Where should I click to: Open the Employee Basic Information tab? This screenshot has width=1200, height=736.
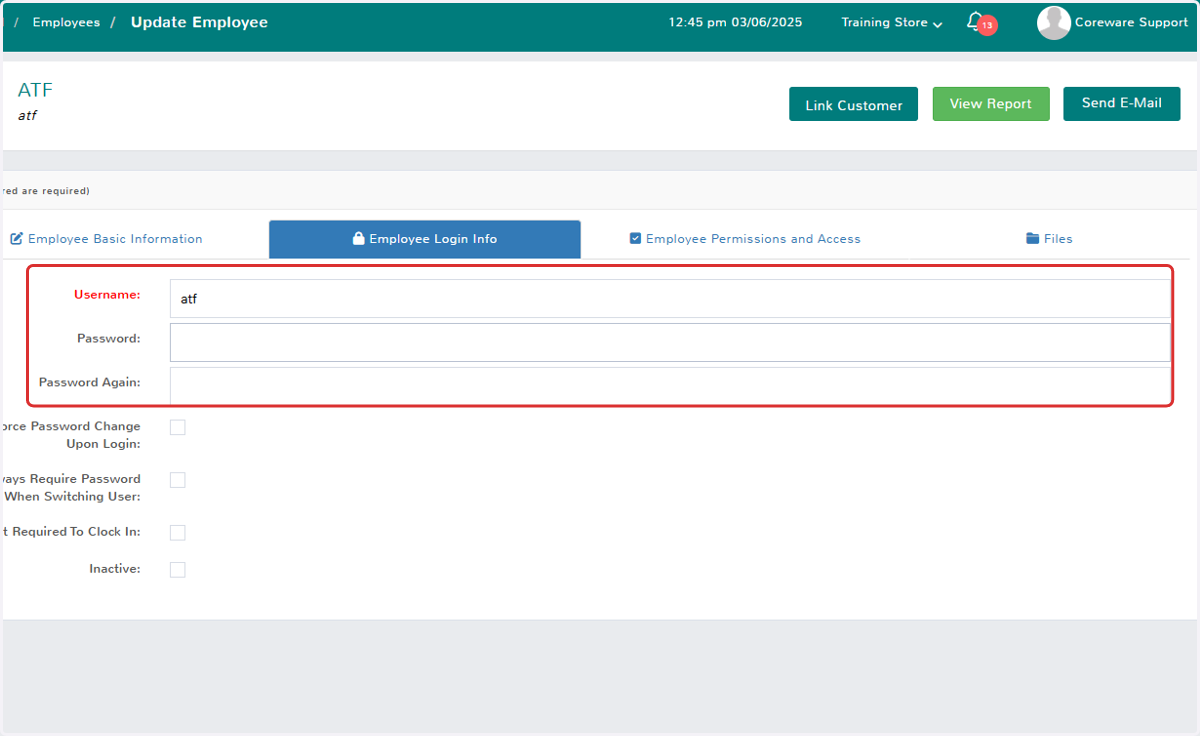[107, 239]
